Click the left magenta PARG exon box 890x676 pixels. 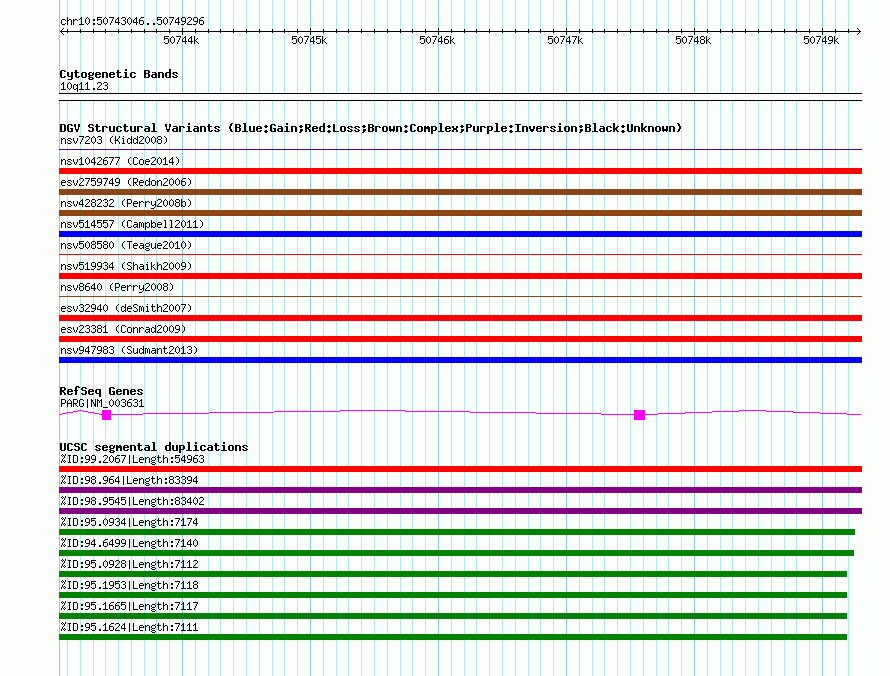[106, 415]
